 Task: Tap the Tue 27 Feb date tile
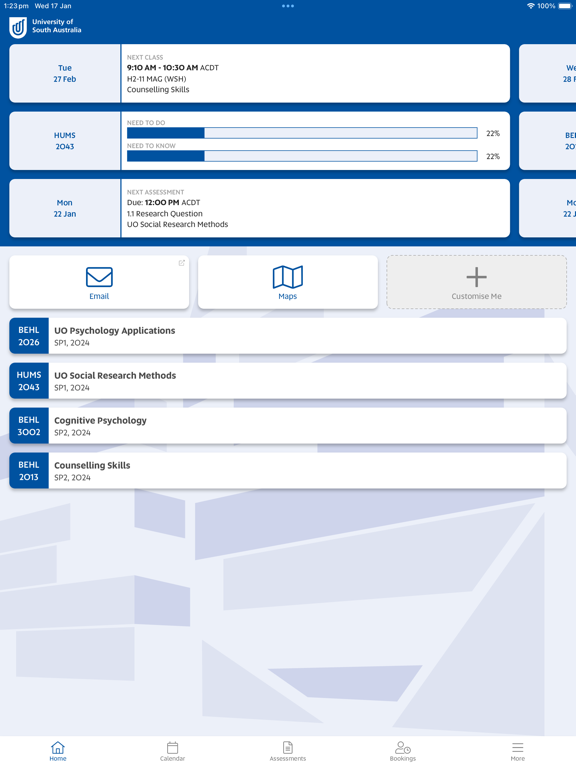coord(65,73)
